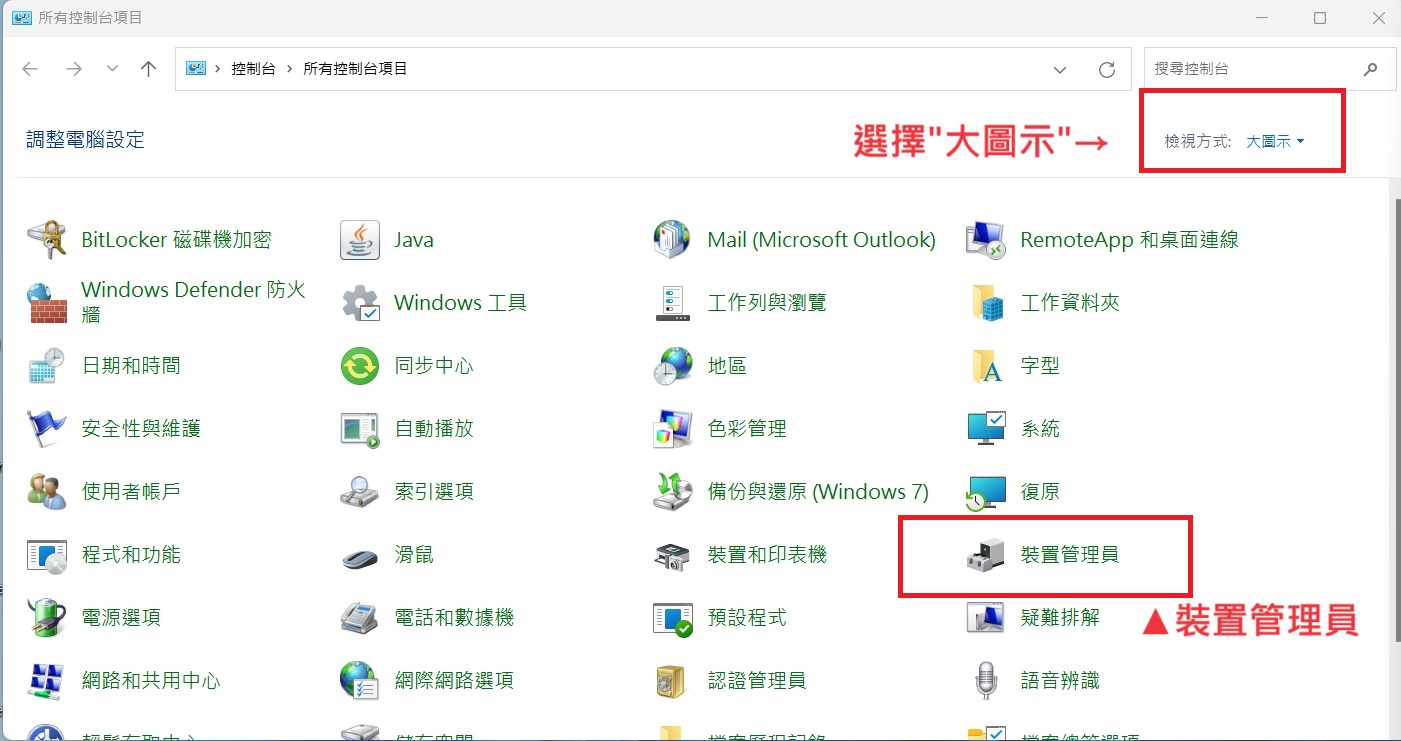1401x741 pixels.
Task: Open the 使用者帳戶 people icon
Action: pos(47,491)
